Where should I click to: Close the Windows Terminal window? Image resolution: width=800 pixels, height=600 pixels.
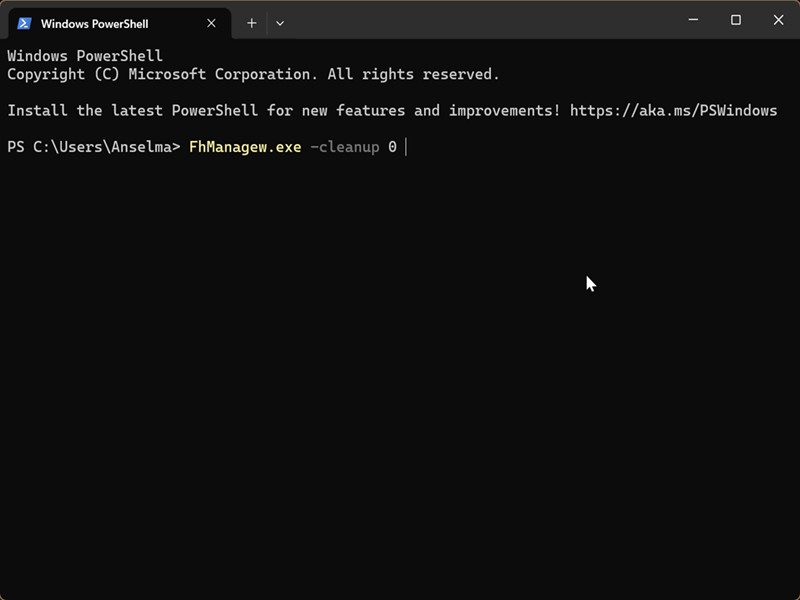click(779, 20)
